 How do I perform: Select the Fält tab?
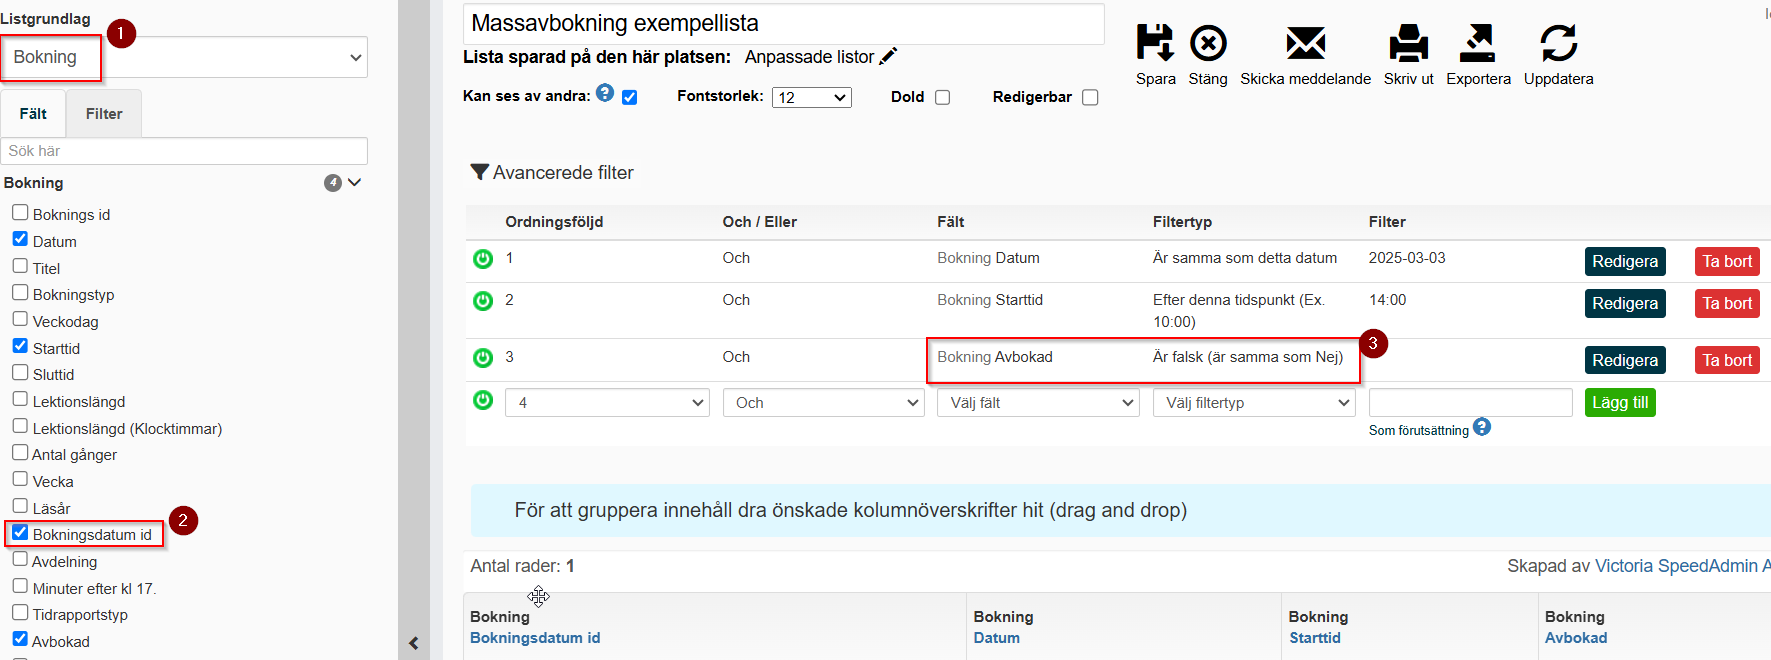tap(33, 114)
